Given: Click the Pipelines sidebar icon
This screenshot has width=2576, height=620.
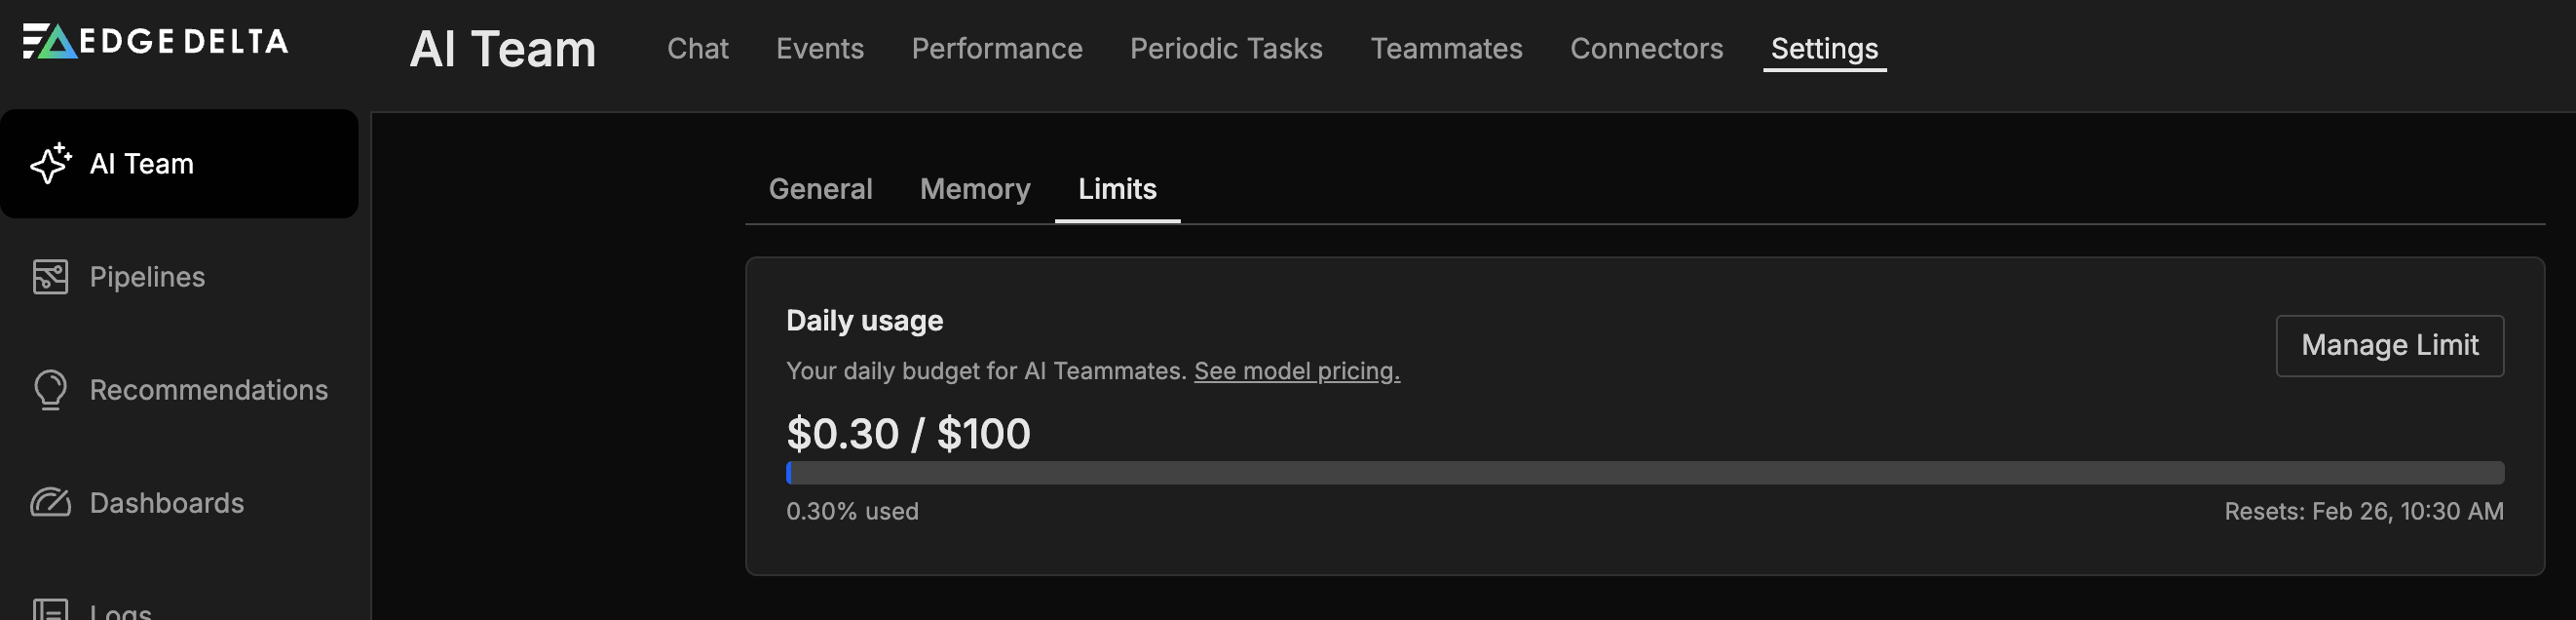Looking at the screenshot, I should (50, 277).
